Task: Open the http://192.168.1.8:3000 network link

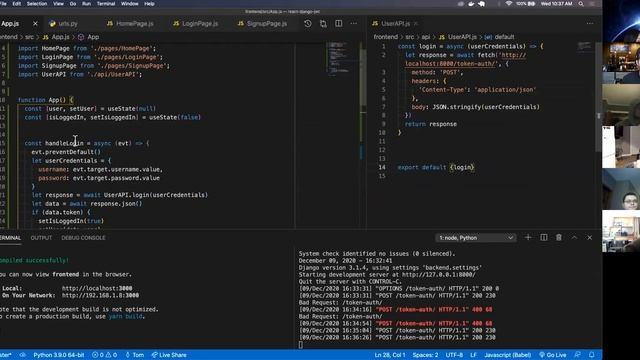Action: 100,296
